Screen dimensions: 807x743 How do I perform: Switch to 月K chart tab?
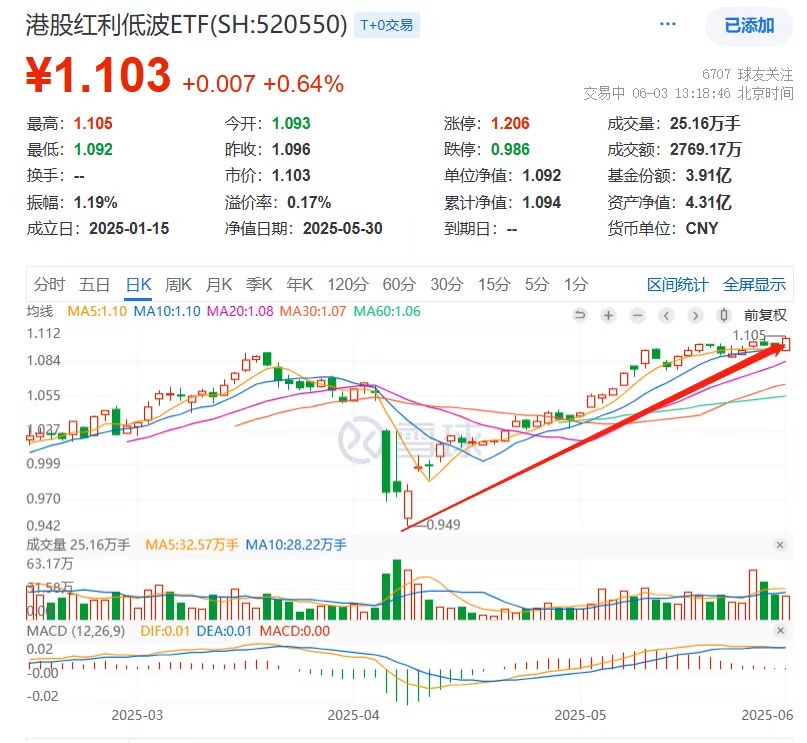point(219,284)
